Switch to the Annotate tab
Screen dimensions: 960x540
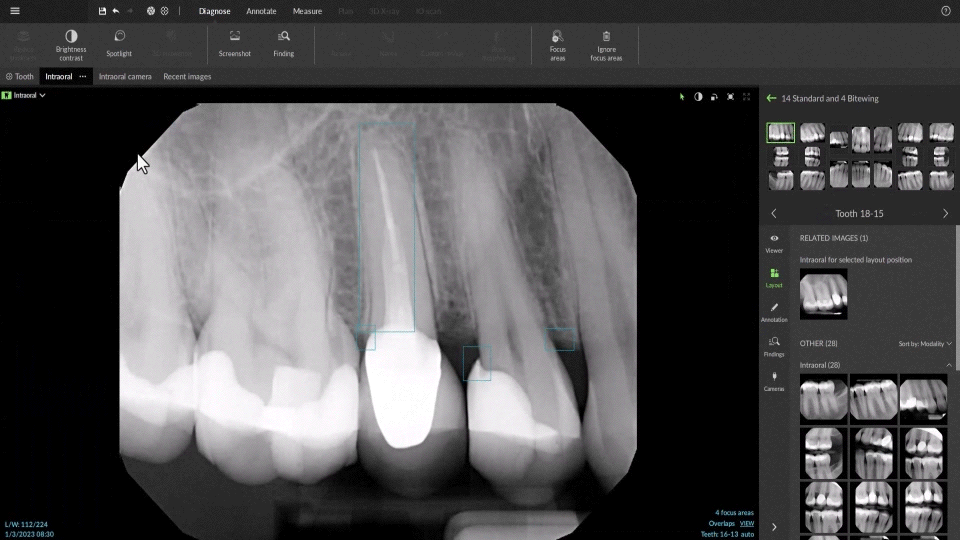point(261,11)
